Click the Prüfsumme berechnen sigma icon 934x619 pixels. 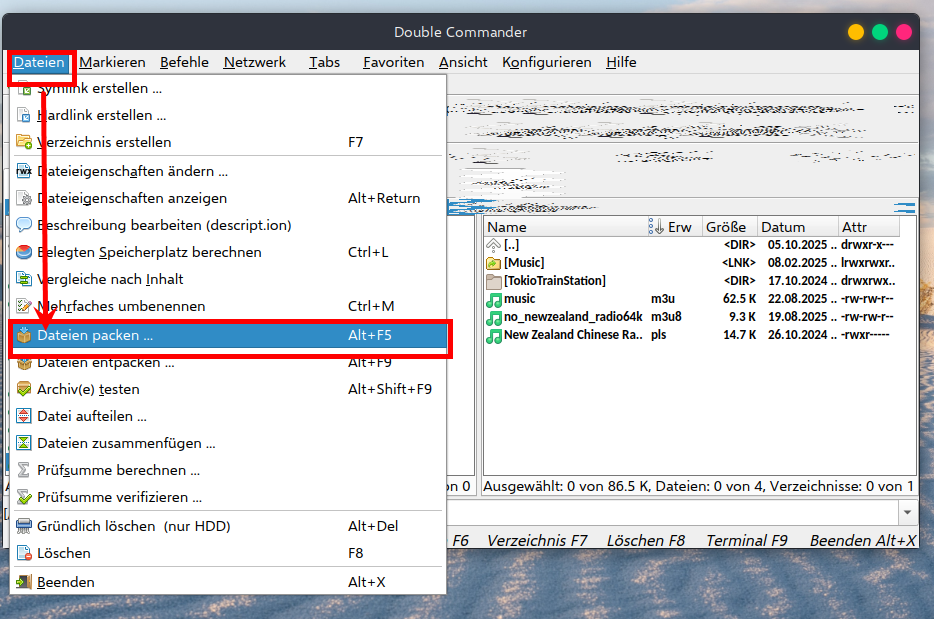click(x=24, y=470)
